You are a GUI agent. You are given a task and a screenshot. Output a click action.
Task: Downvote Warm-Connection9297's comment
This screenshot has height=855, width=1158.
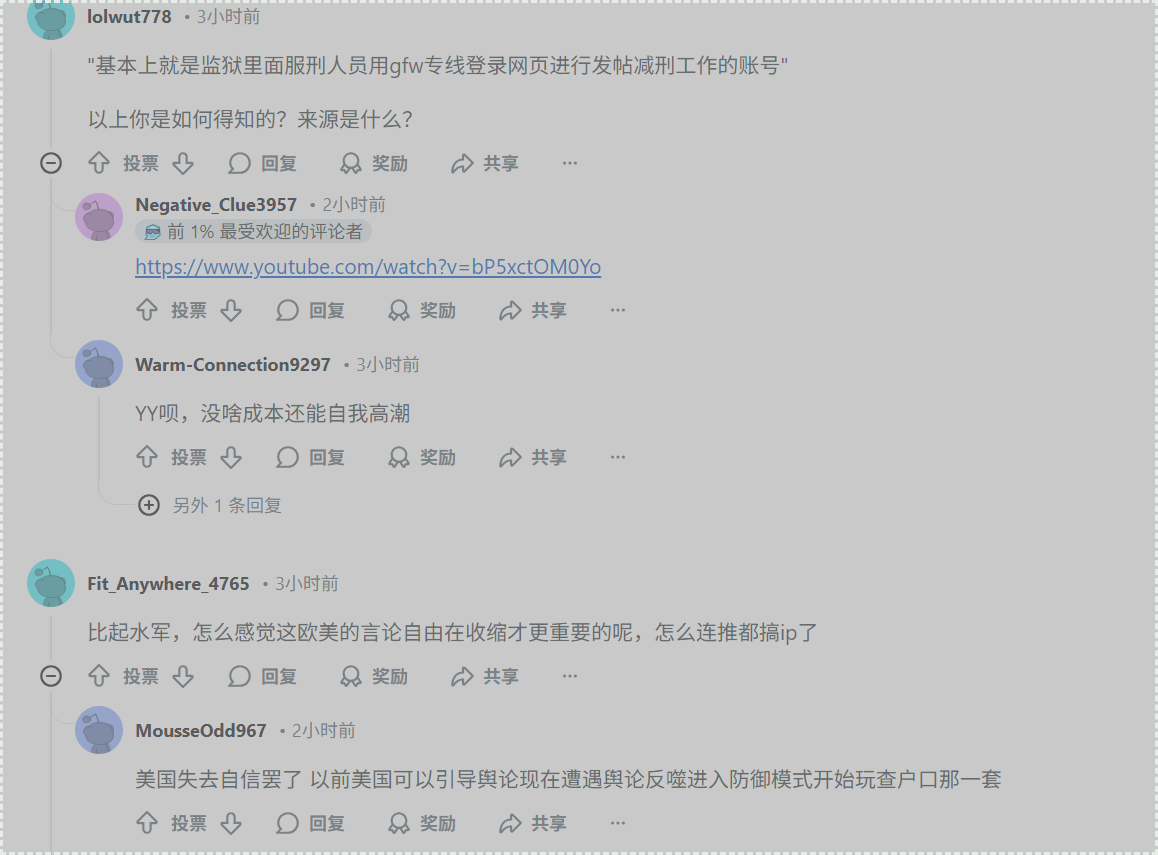231,457
